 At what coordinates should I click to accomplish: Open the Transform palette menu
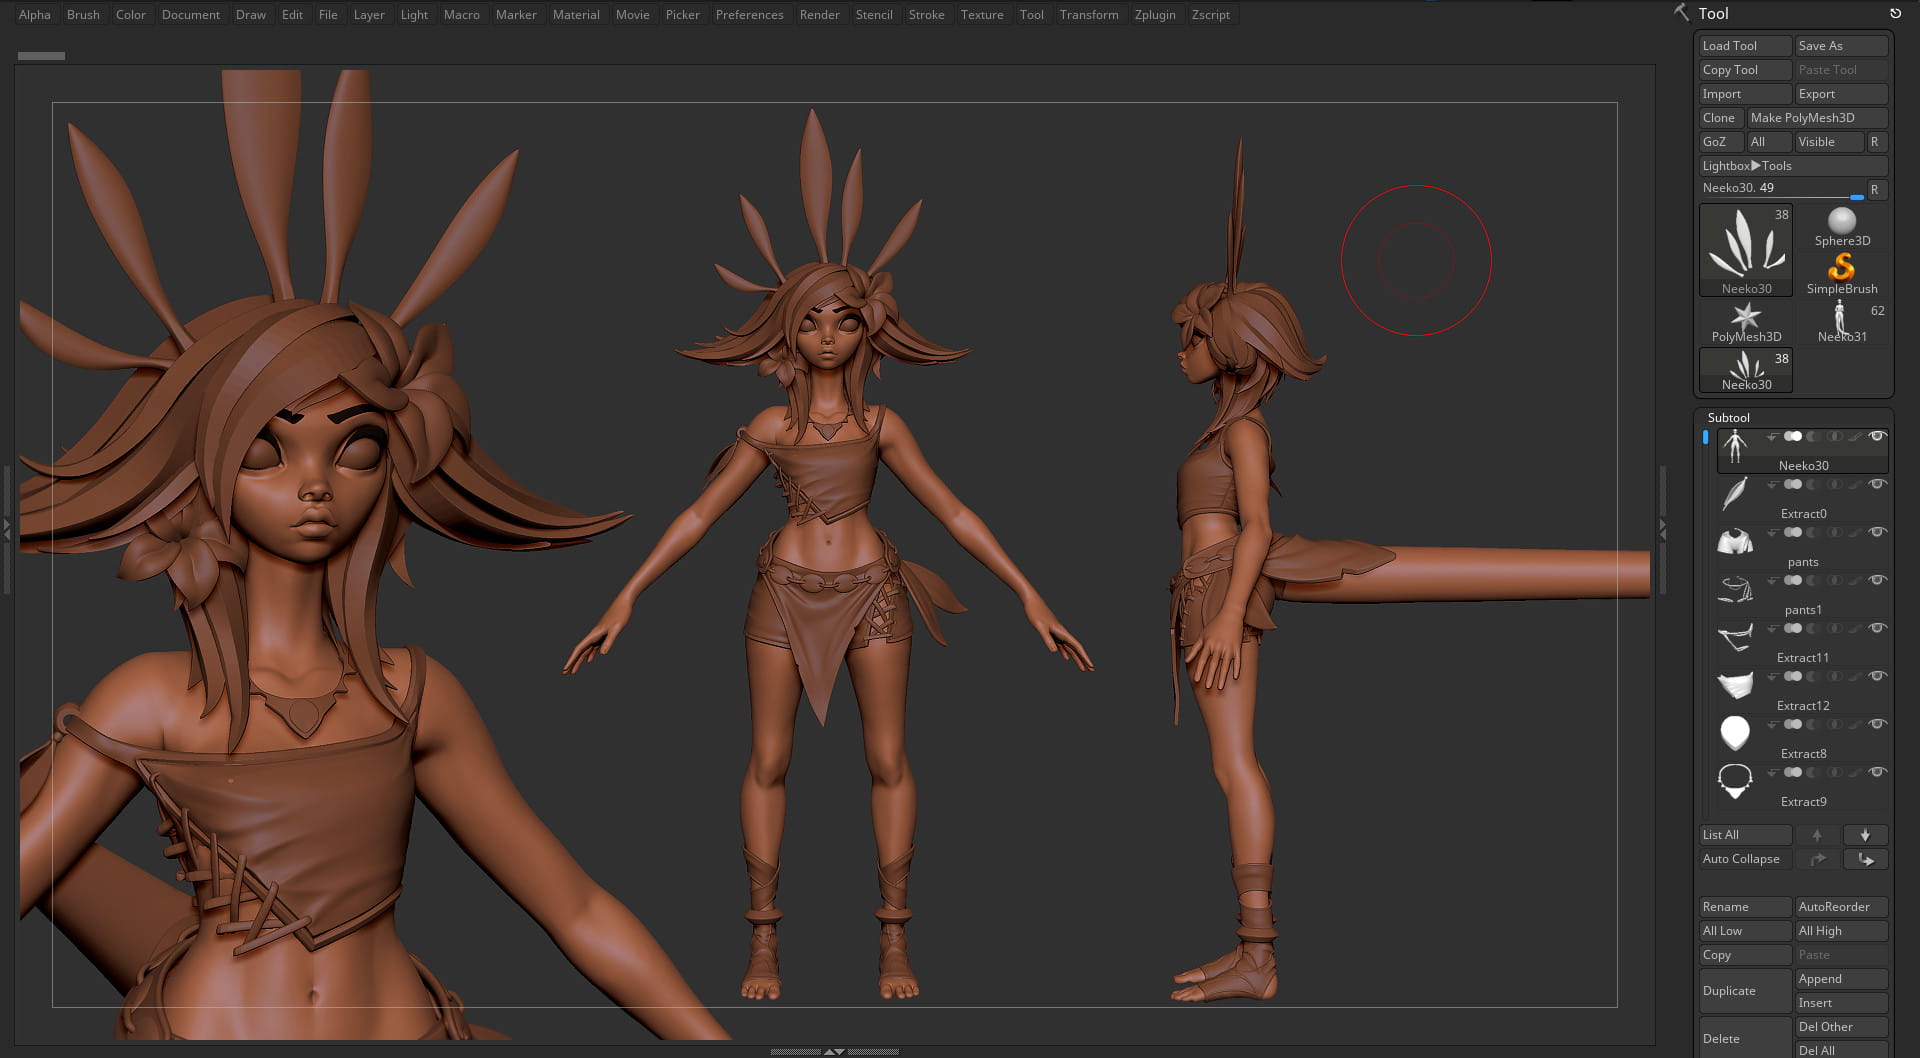1089,15
